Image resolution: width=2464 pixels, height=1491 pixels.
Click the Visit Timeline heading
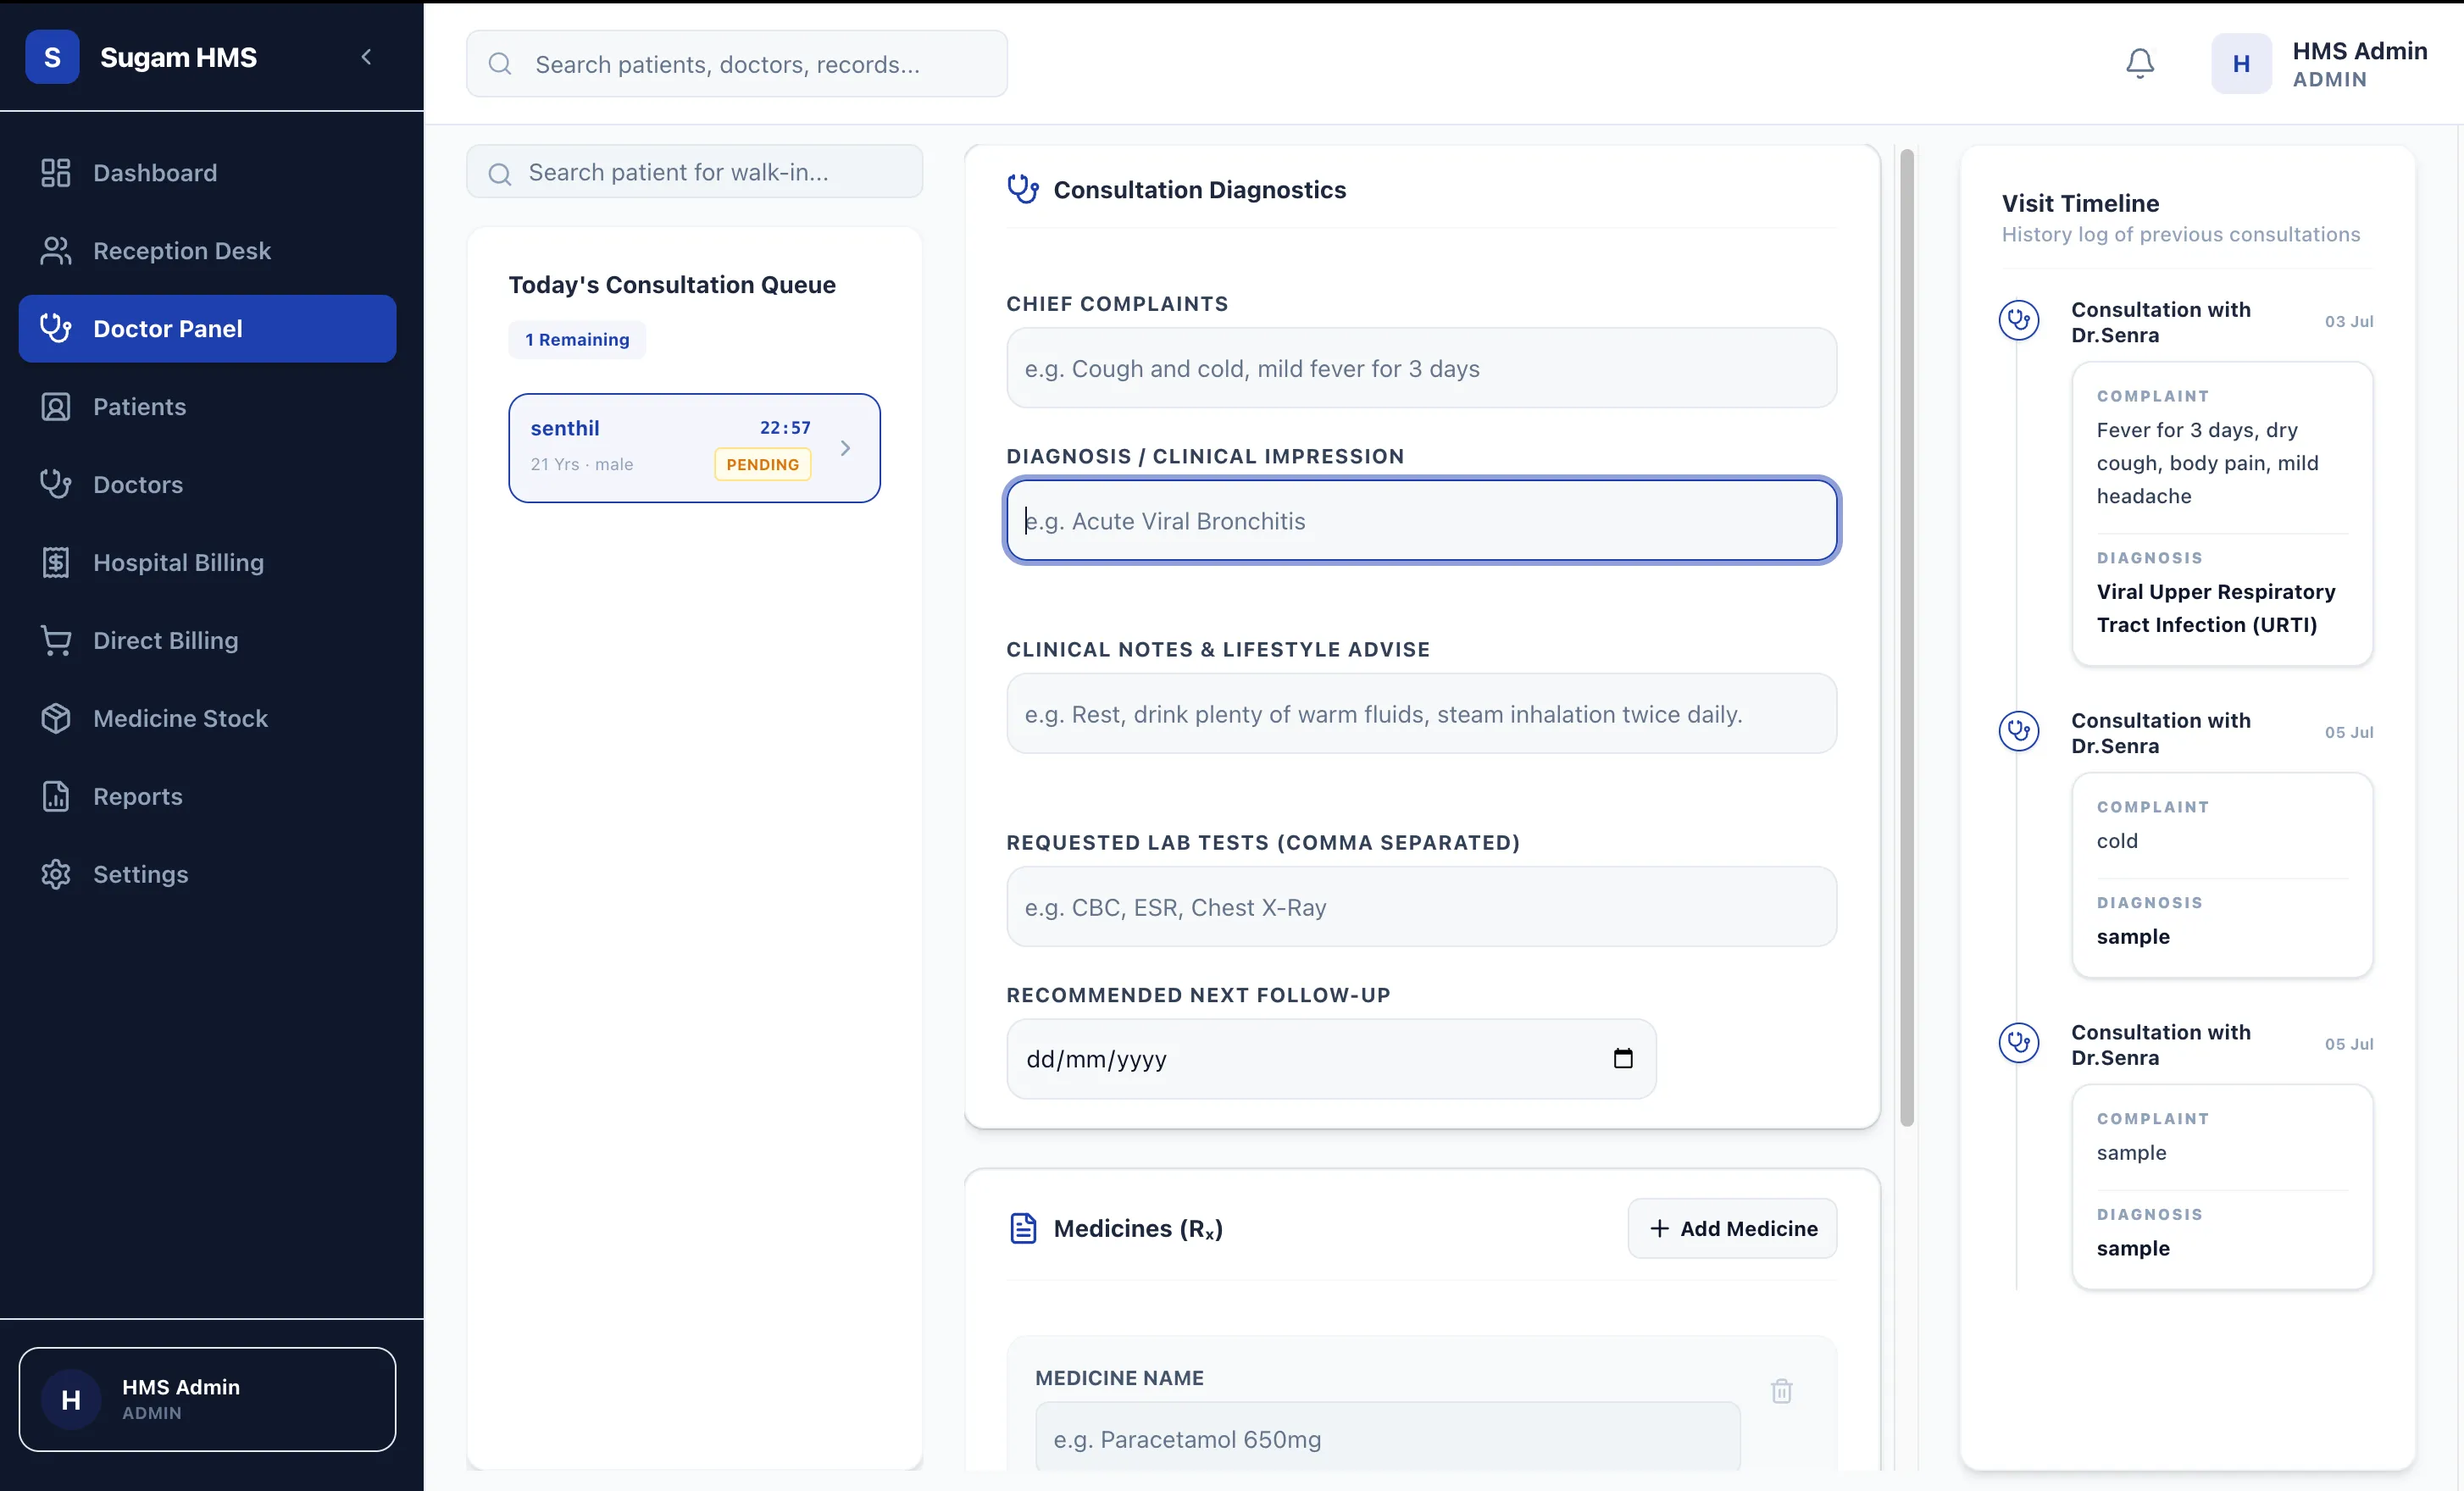pos(2080,203)
